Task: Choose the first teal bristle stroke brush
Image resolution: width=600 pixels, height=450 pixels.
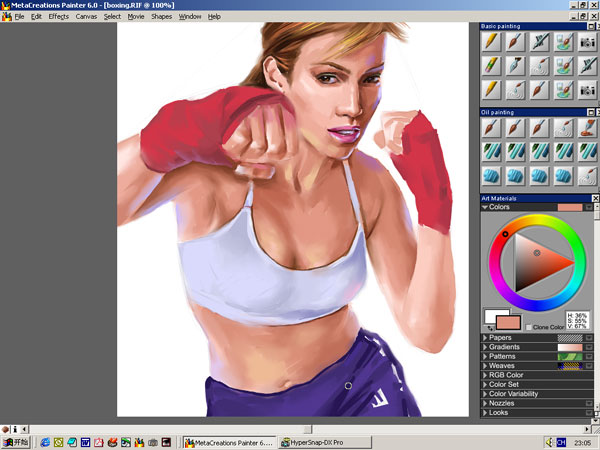Action: pyautogui.click(x=491, y=151)
